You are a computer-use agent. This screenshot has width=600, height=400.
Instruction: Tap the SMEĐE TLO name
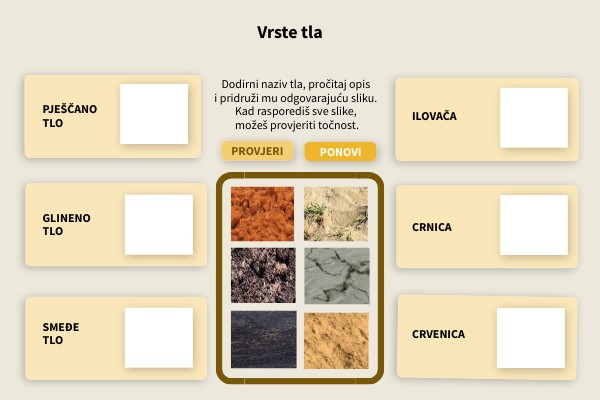[x=61, y=333]
